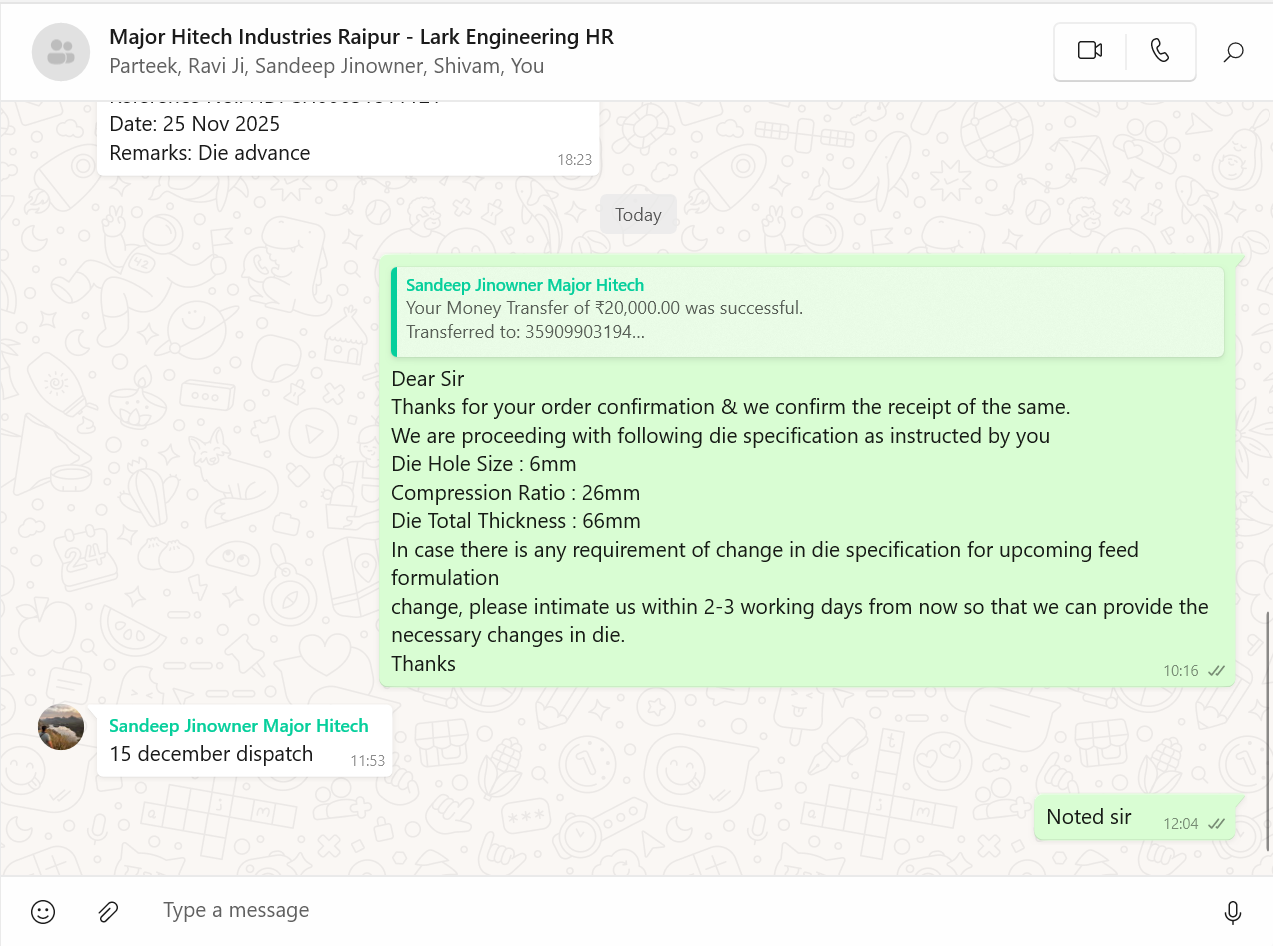Click the group members list under title

click(326, 66)
